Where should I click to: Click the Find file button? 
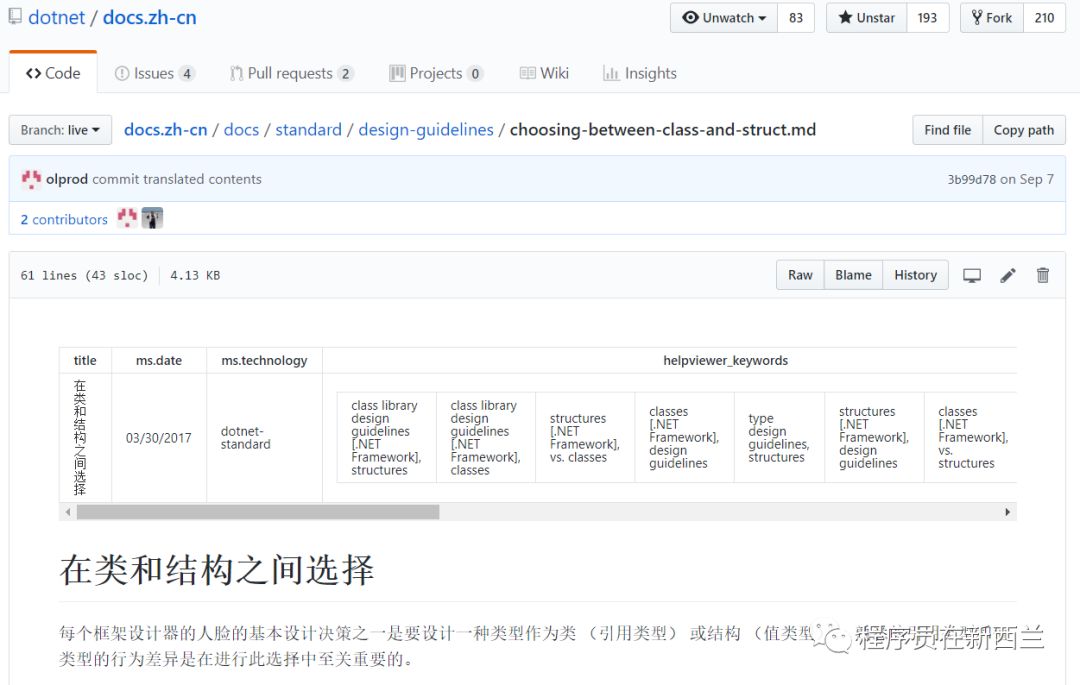[x=948, y=130]
